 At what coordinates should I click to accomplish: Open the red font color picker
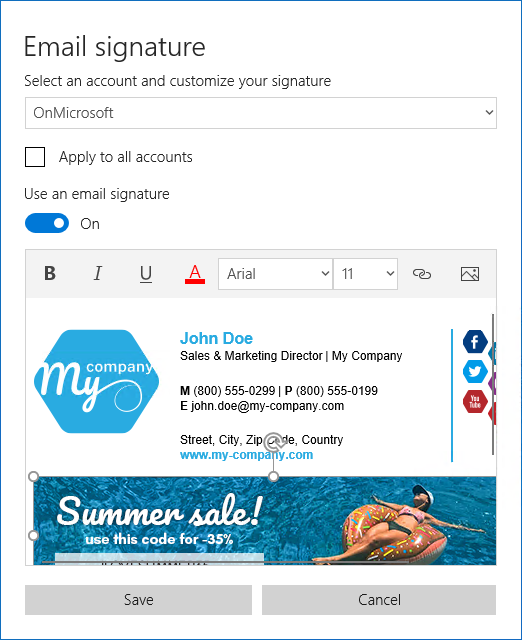195,273
